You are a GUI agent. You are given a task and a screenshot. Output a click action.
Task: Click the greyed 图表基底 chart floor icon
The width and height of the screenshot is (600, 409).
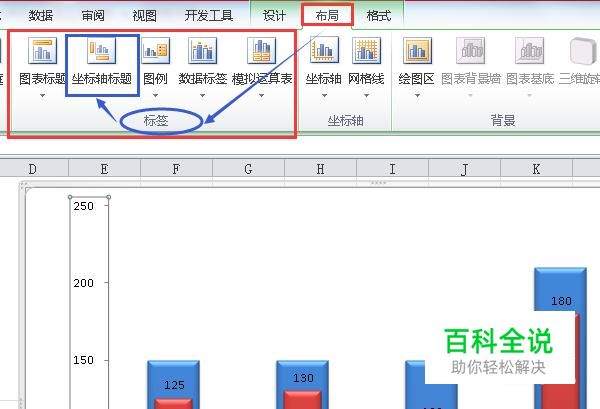[x=530, y=51]
